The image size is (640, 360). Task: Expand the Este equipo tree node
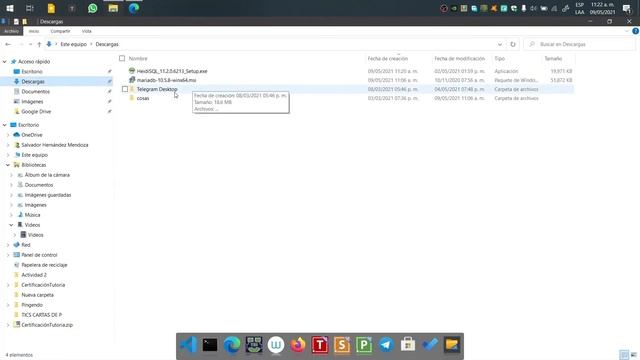8,155
